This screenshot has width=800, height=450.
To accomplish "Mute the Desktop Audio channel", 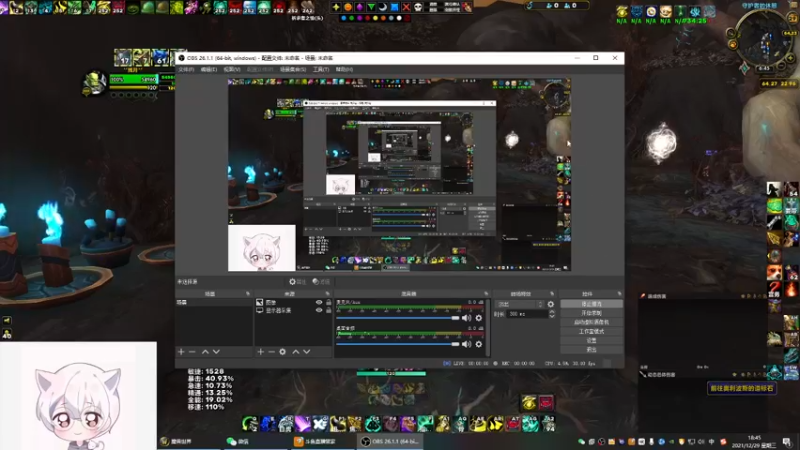I will point(466,344).
